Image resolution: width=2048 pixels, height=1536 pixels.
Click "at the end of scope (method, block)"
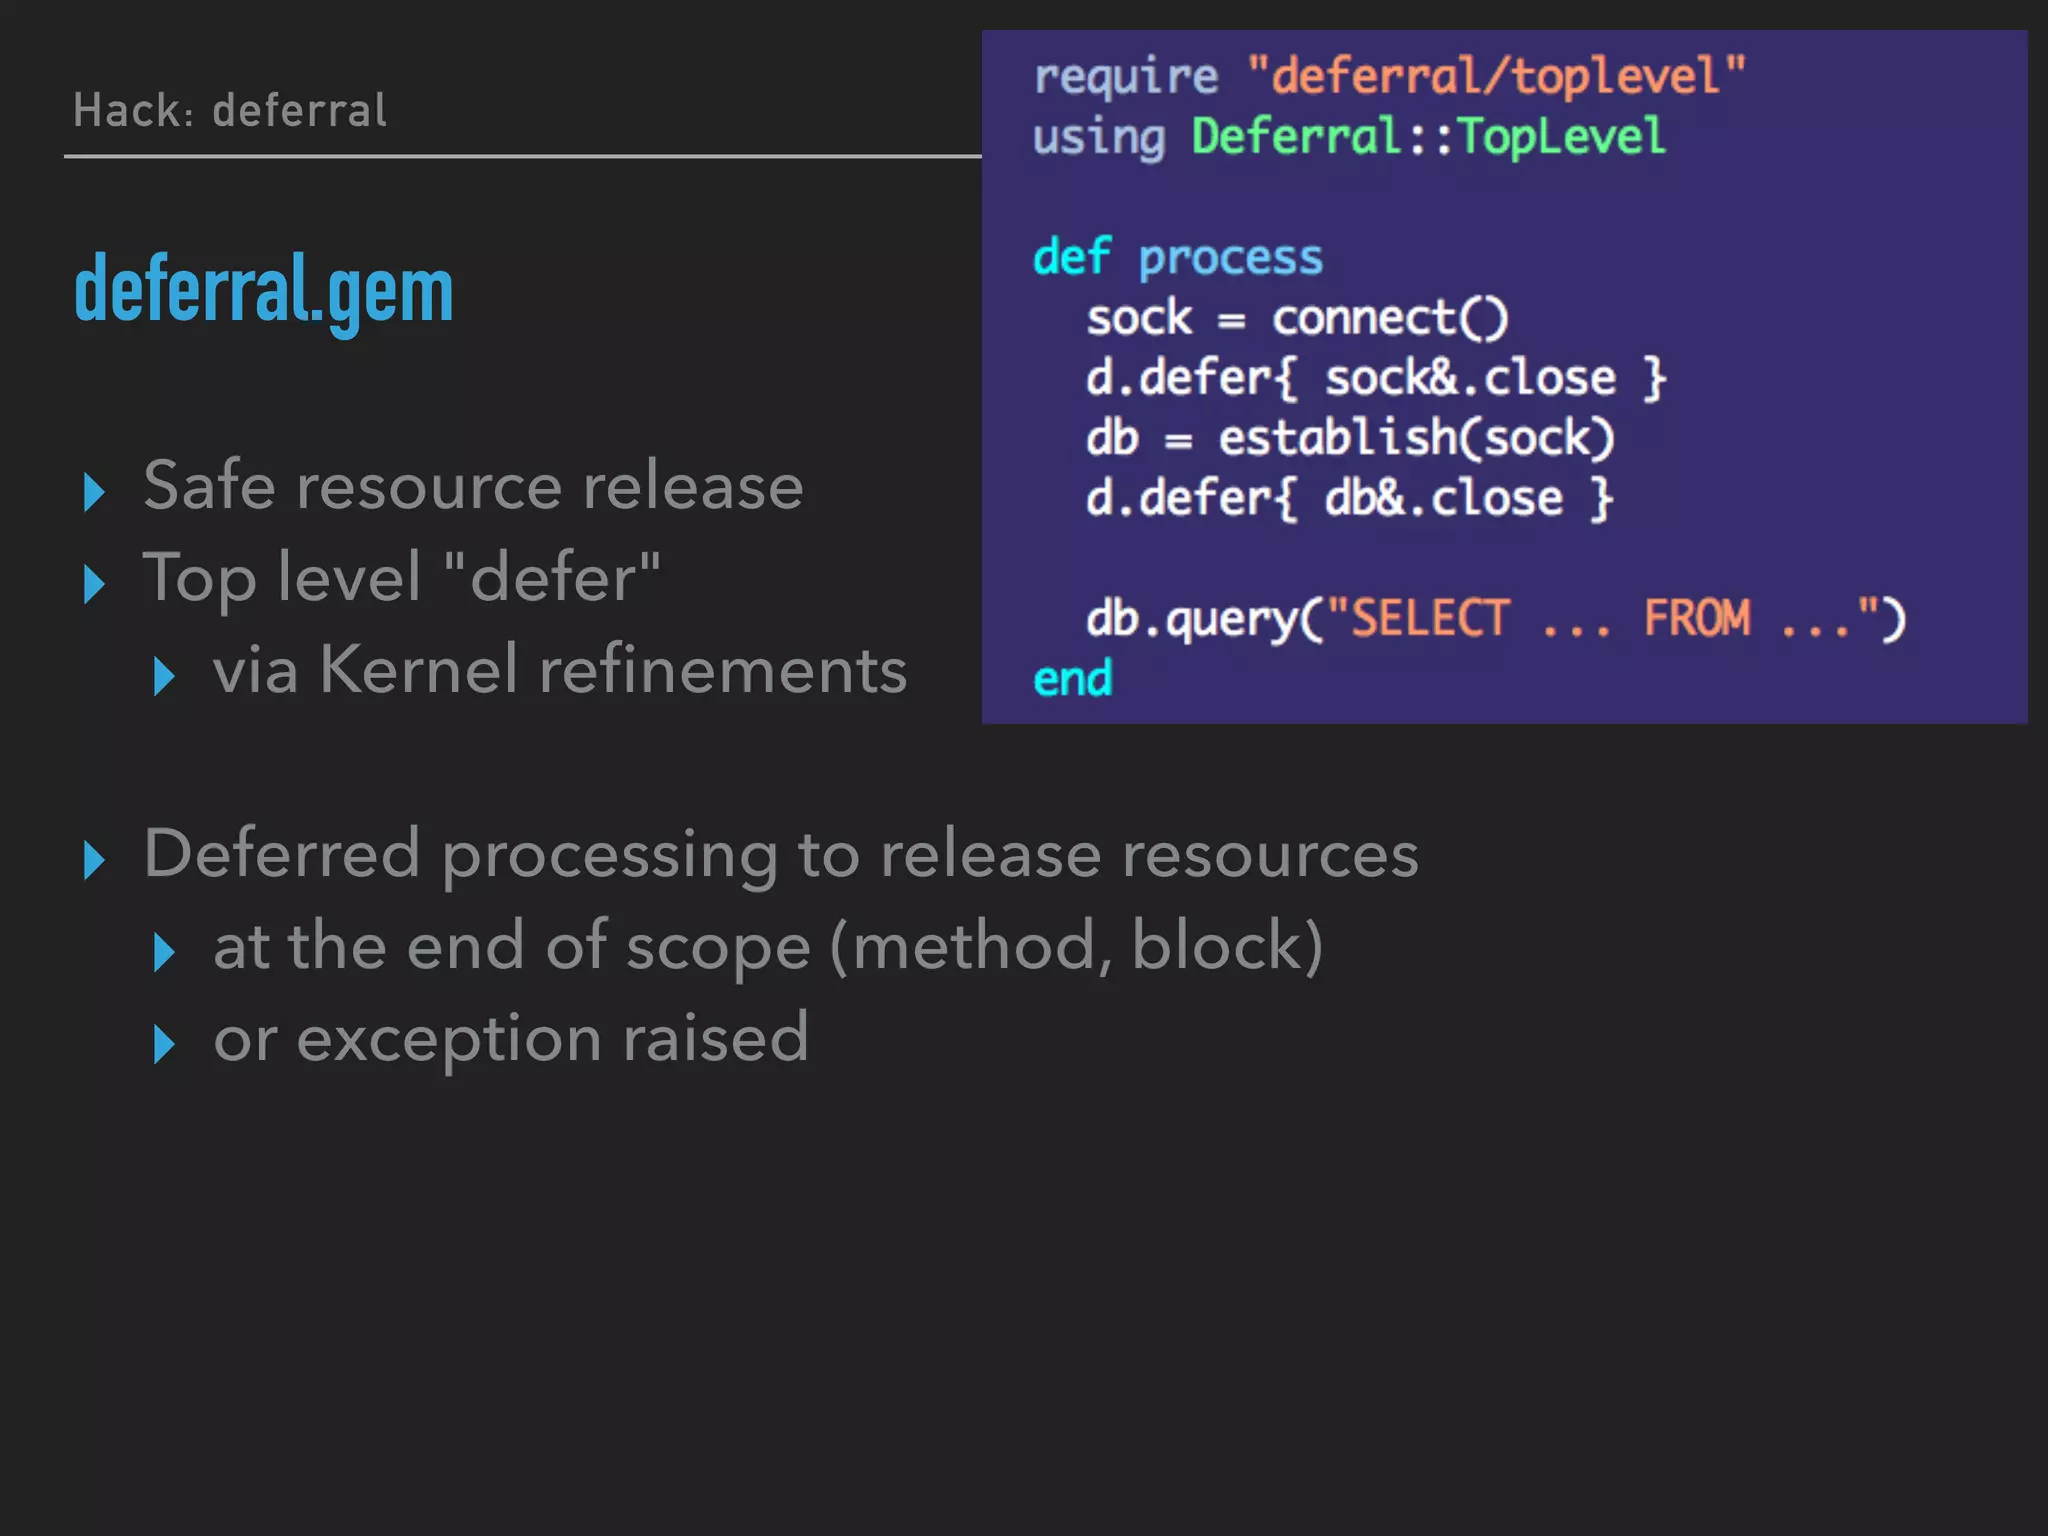768,946
